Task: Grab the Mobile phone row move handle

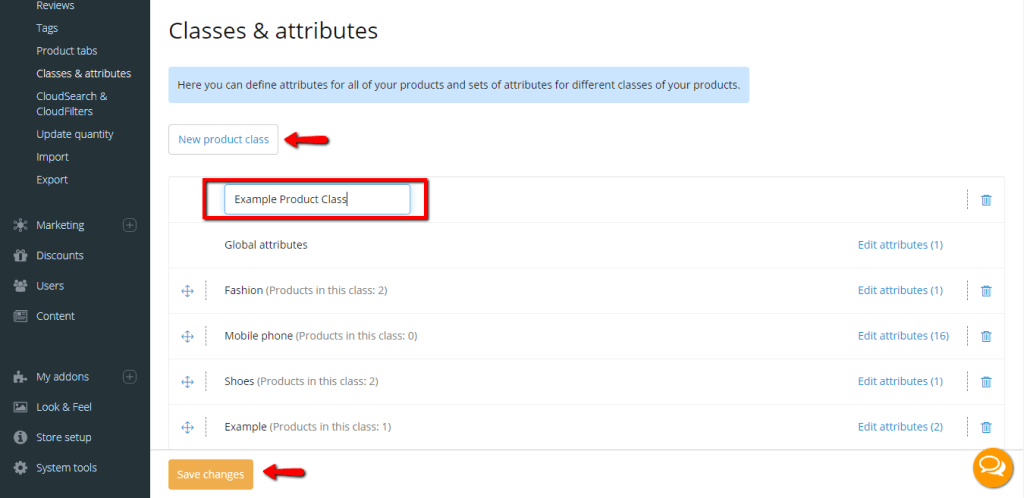Action: tap(187, 336)
